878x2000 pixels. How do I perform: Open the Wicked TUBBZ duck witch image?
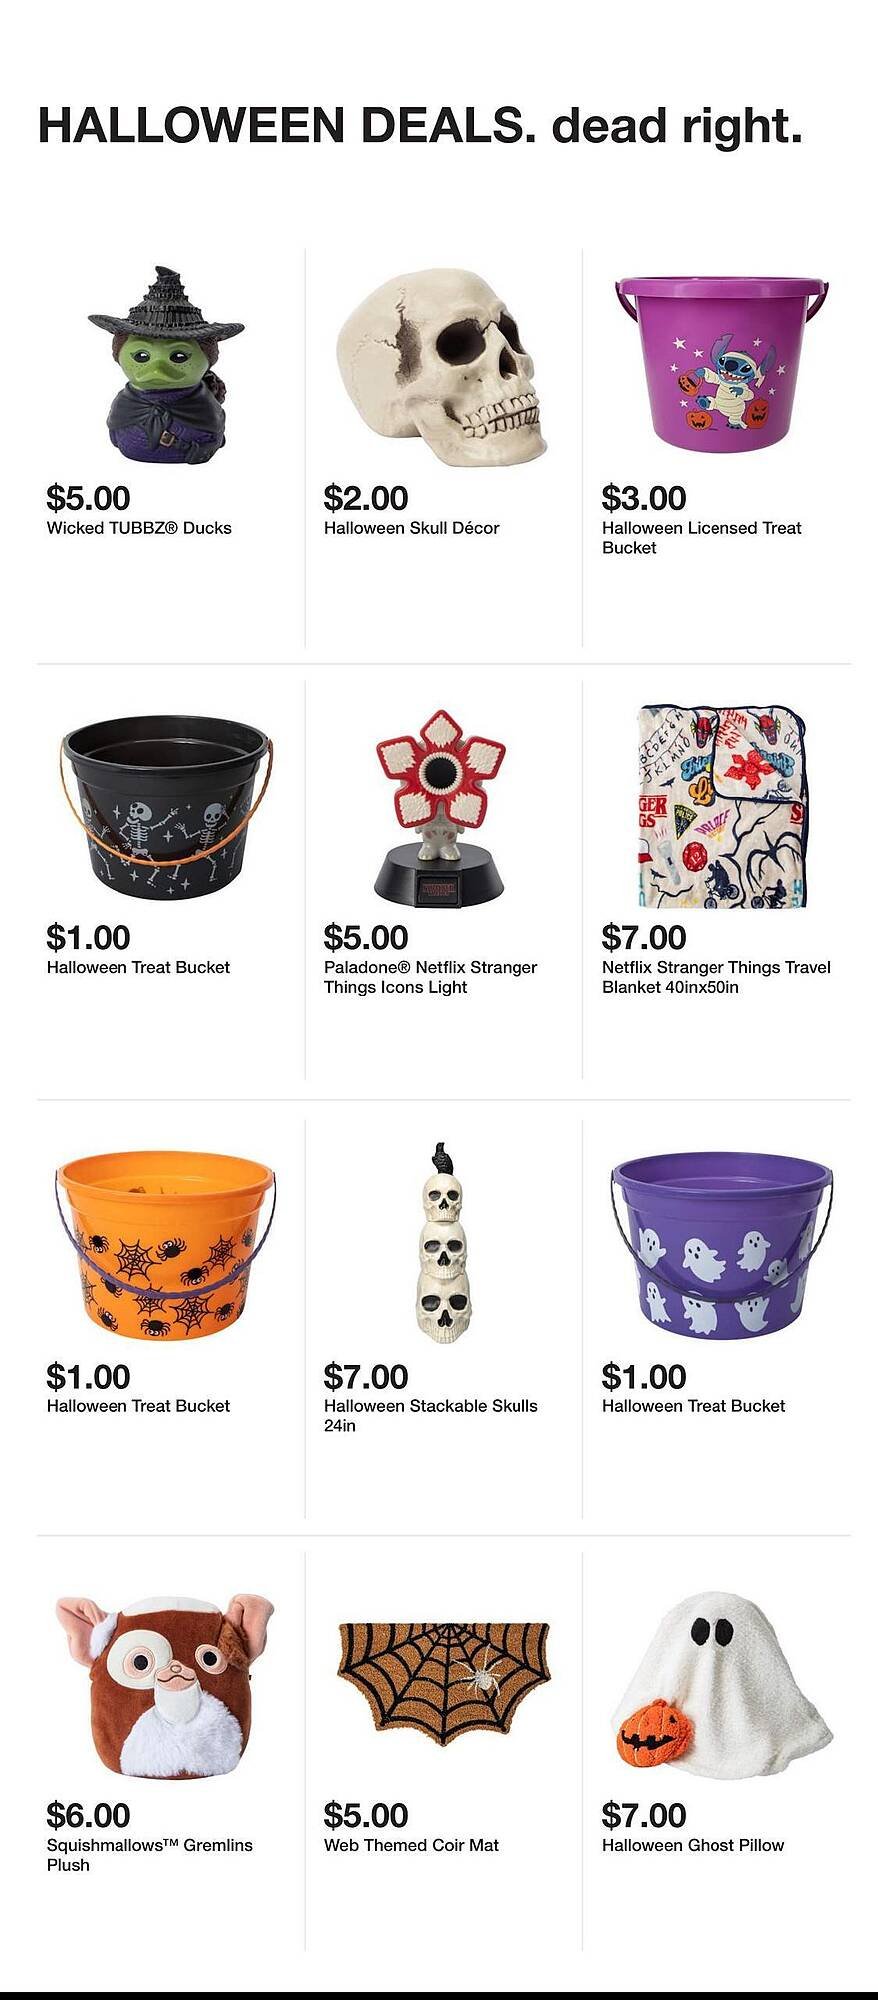pos(166,365)
